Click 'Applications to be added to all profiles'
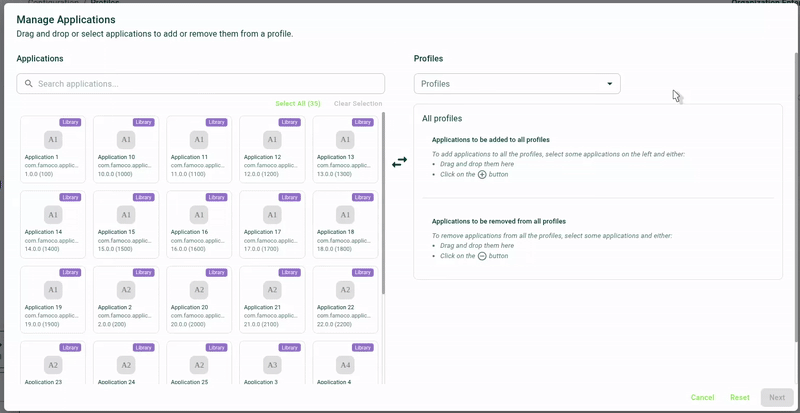This screenshot has width=800, height=413. click(491, 139)
